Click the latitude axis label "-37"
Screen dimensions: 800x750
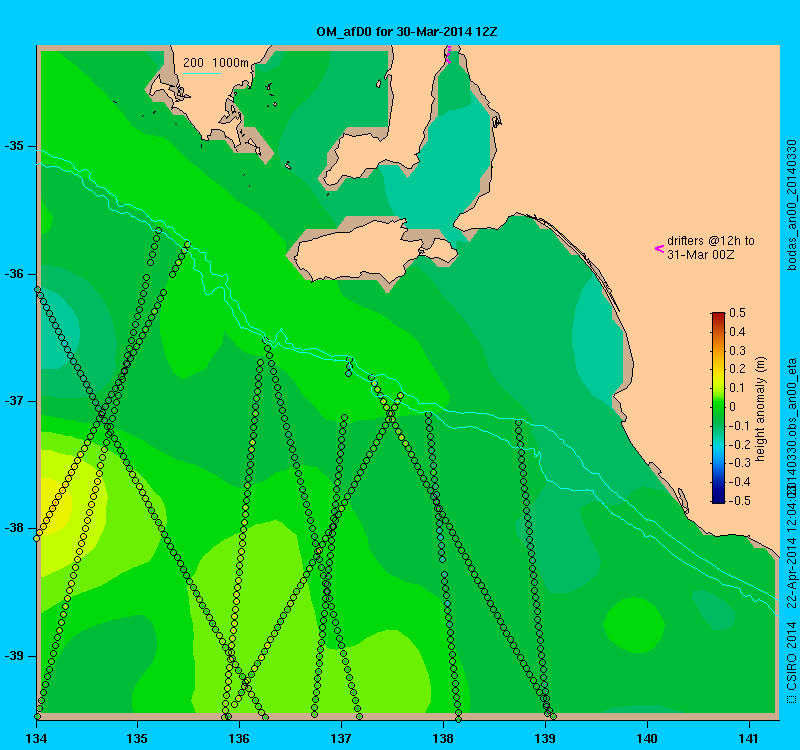coord(14,401)
